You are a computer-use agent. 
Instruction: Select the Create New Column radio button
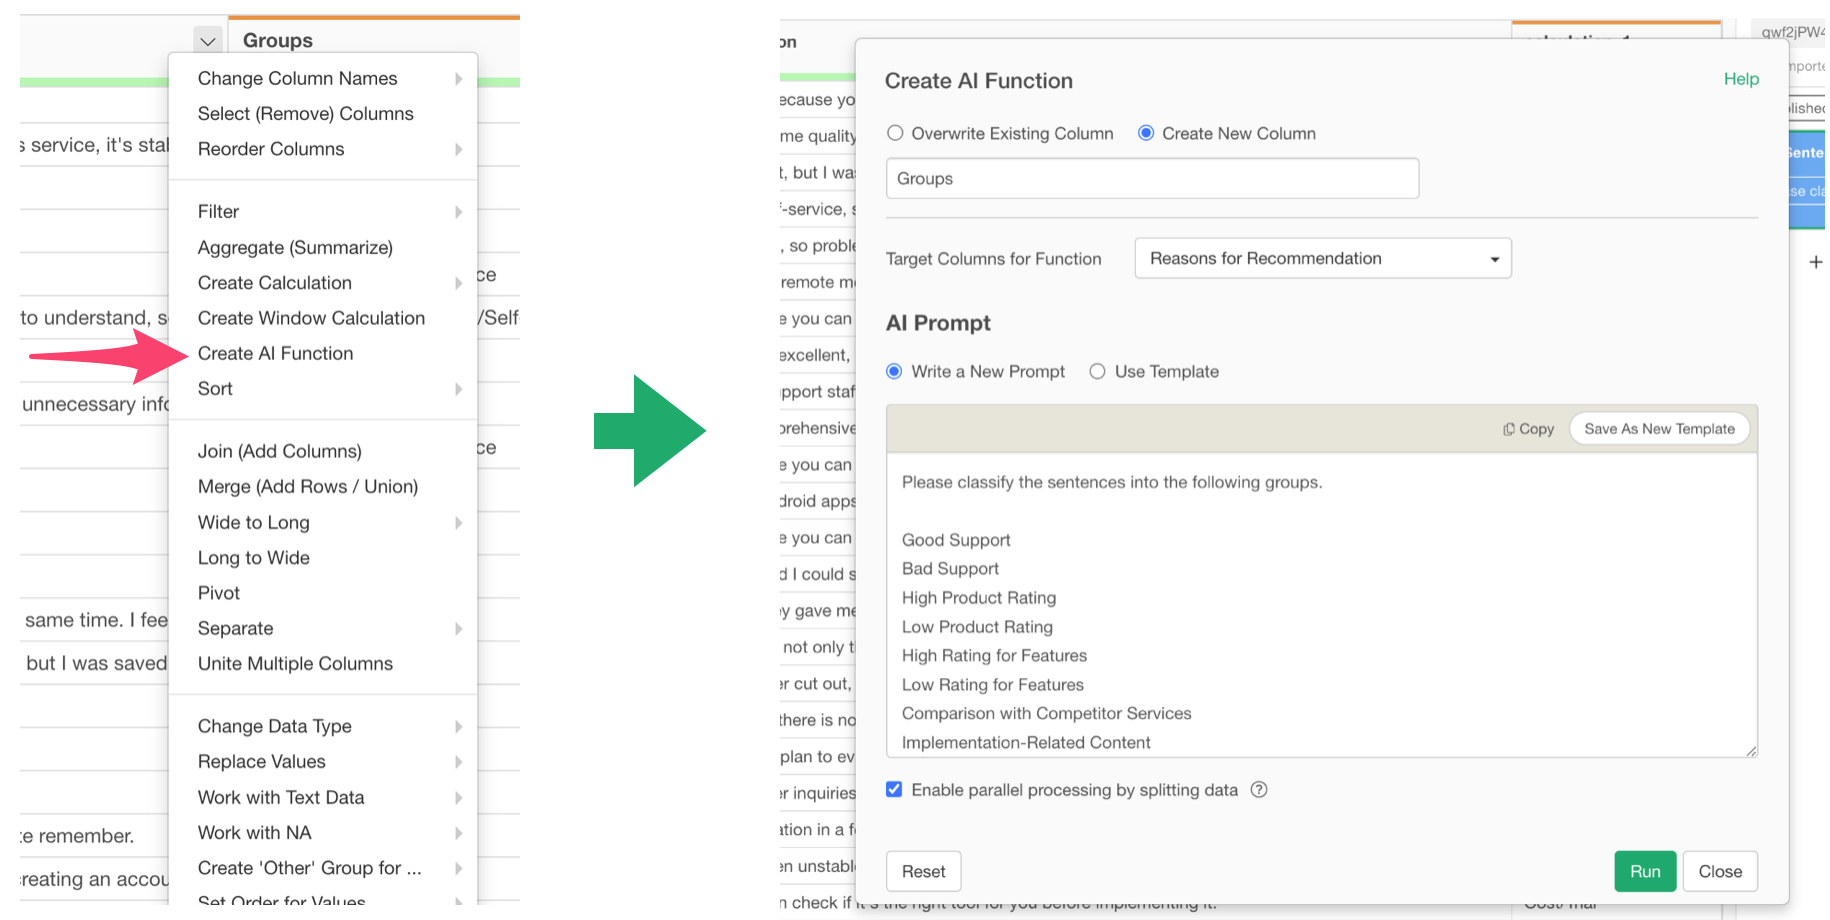point(1146,133)
